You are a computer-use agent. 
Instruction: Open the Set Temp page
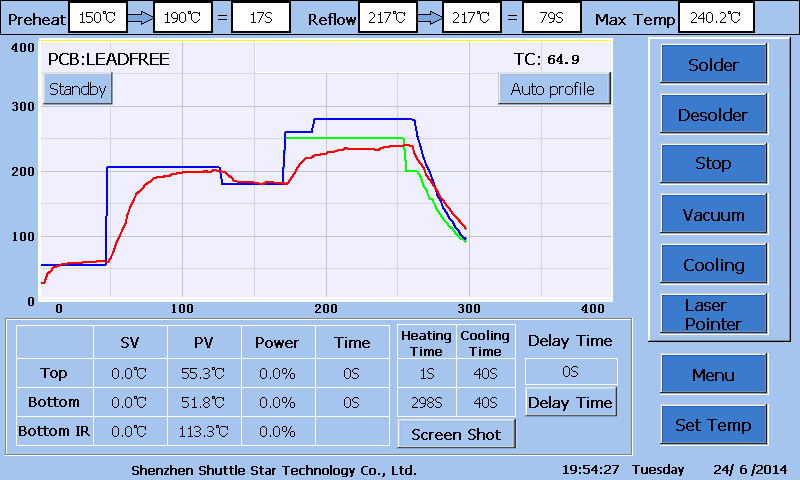713,424
